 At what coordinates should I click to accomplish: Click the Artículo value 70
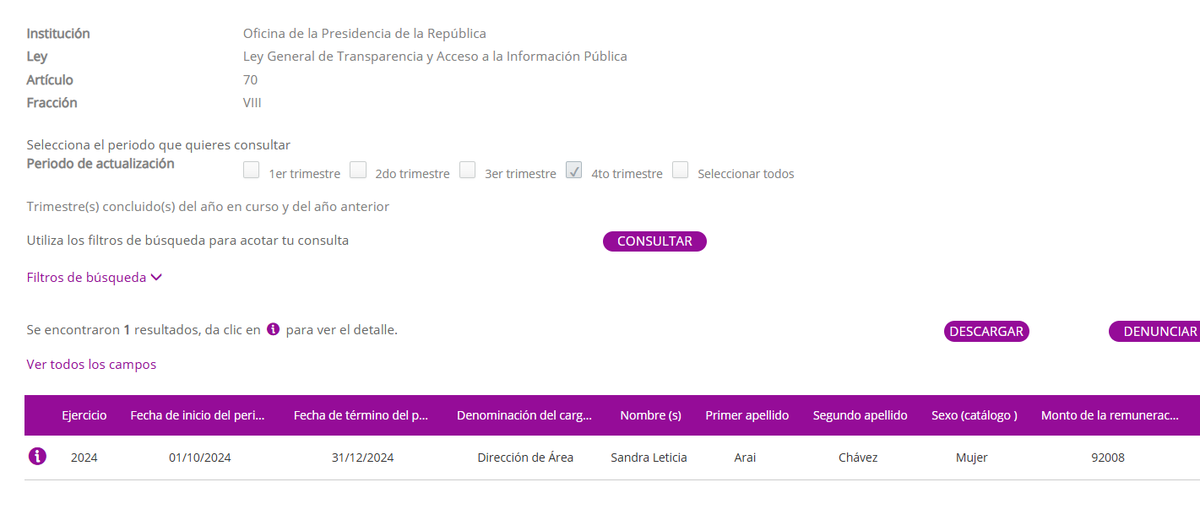[250, 80]
